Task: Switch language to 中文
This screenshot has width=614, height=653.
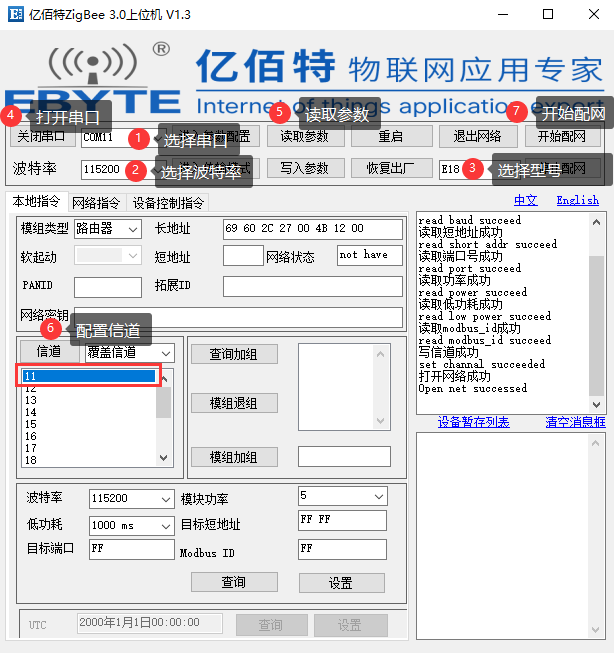Action: [525, 200]
